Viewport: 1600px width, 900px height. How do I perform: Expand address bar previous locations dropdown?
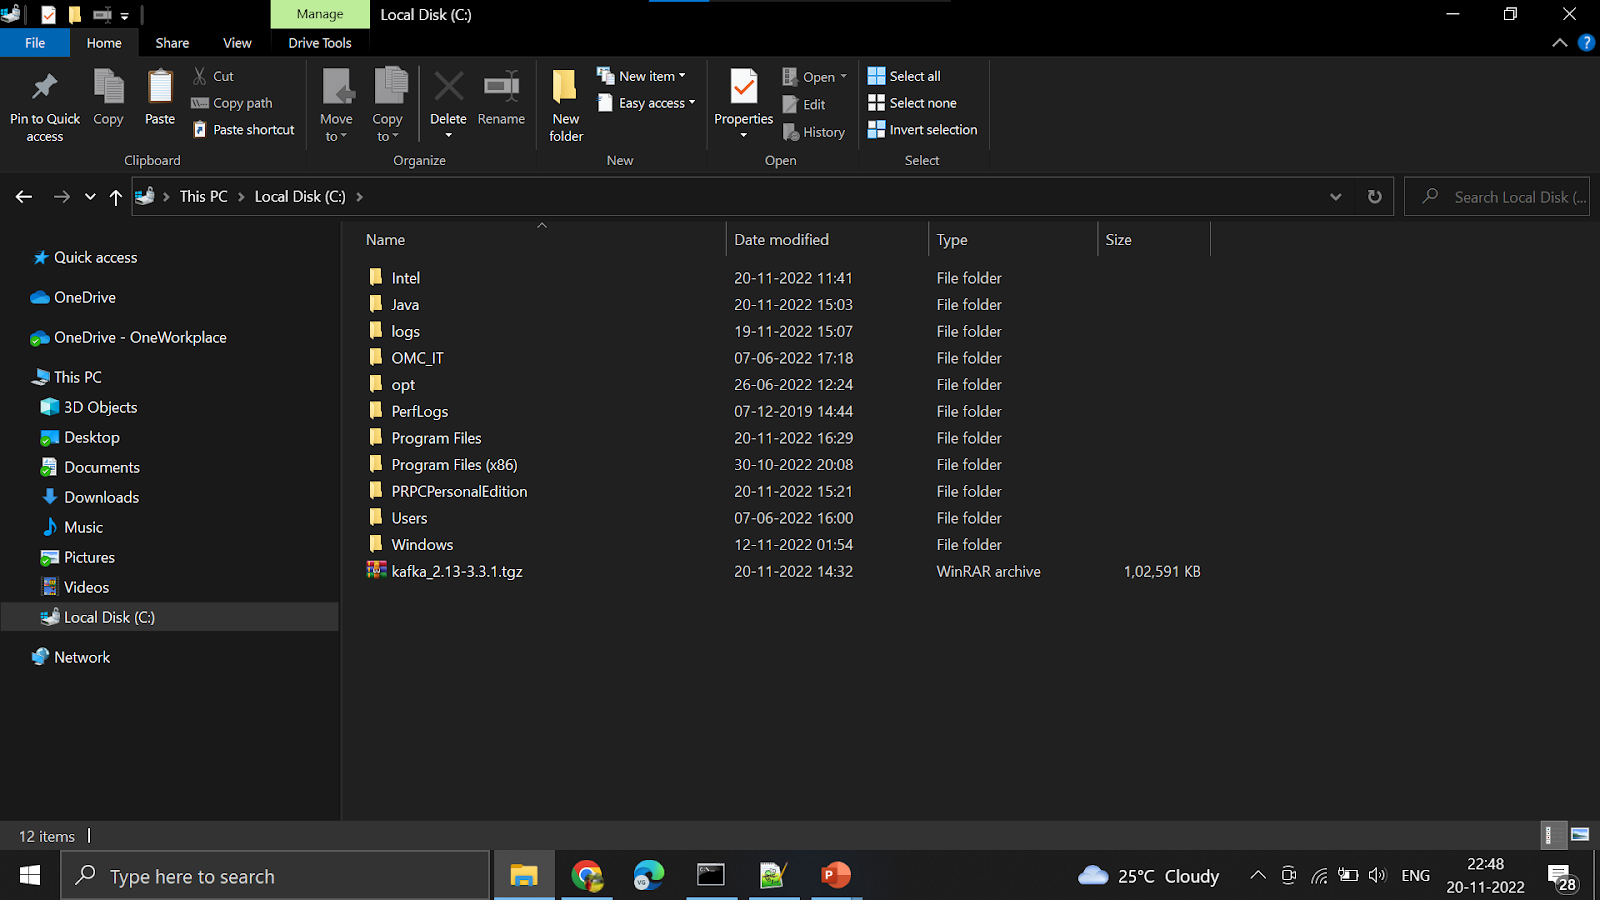[x=1335, y=197]
